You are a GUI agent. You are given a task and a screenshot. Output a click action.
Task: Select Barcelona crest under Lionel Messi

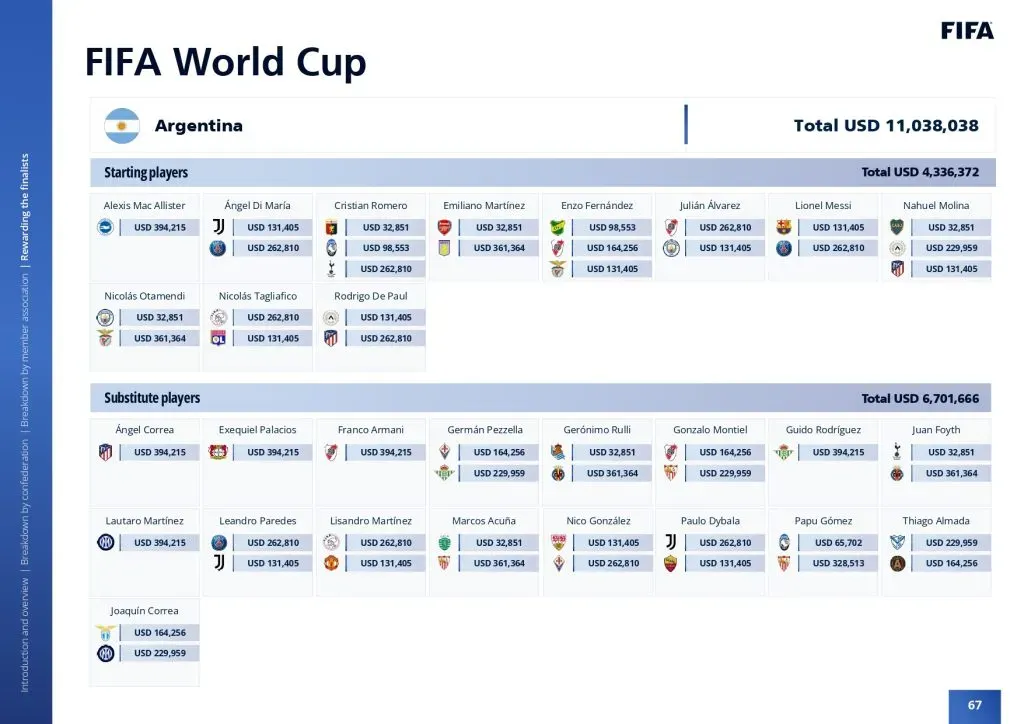784,228
